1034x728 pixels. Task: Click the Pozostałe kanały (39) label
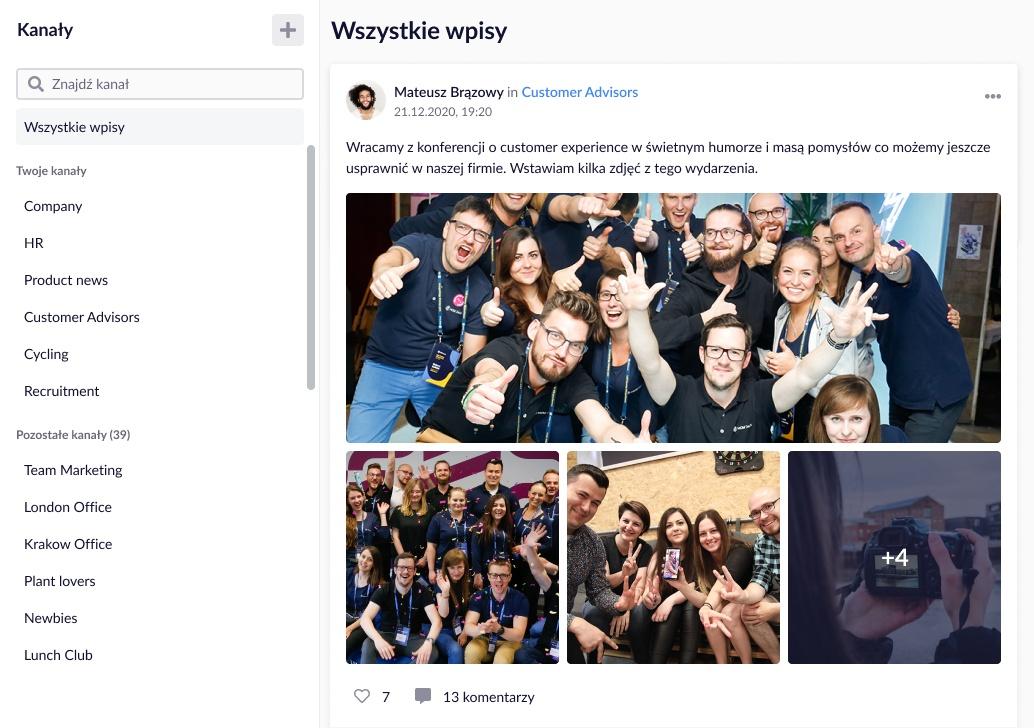click(x=73, y=435)
